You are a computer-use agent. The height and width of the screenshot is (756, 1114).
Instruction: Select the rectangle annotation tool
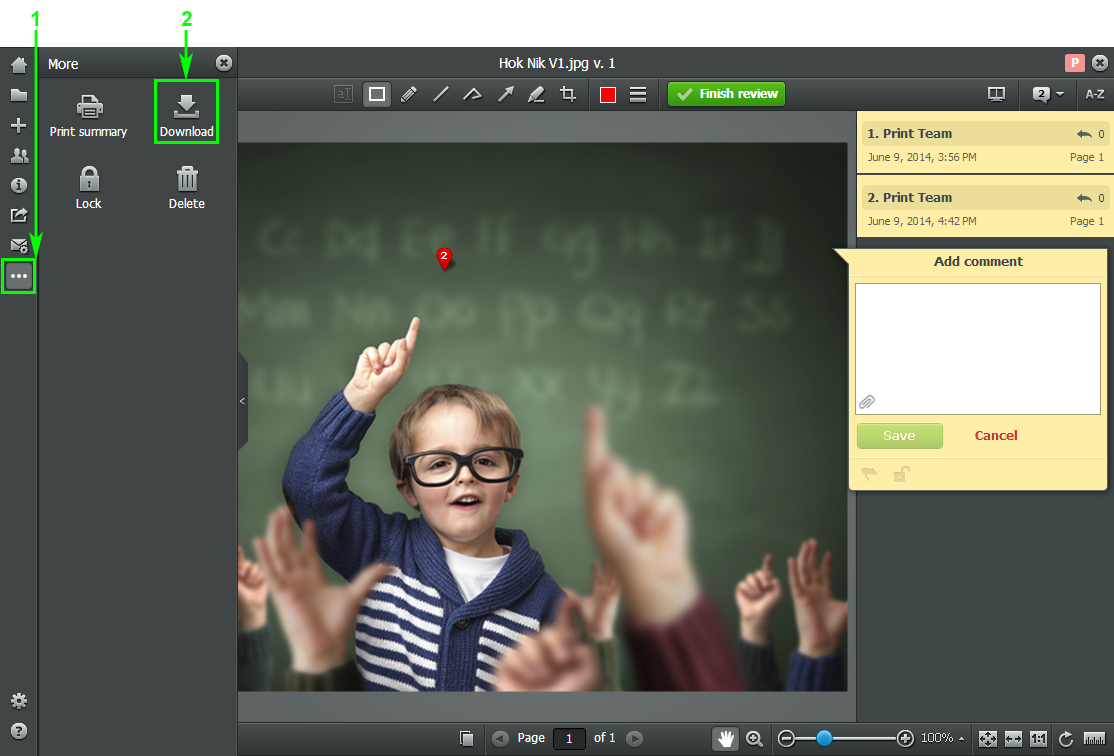click(377, 94)
